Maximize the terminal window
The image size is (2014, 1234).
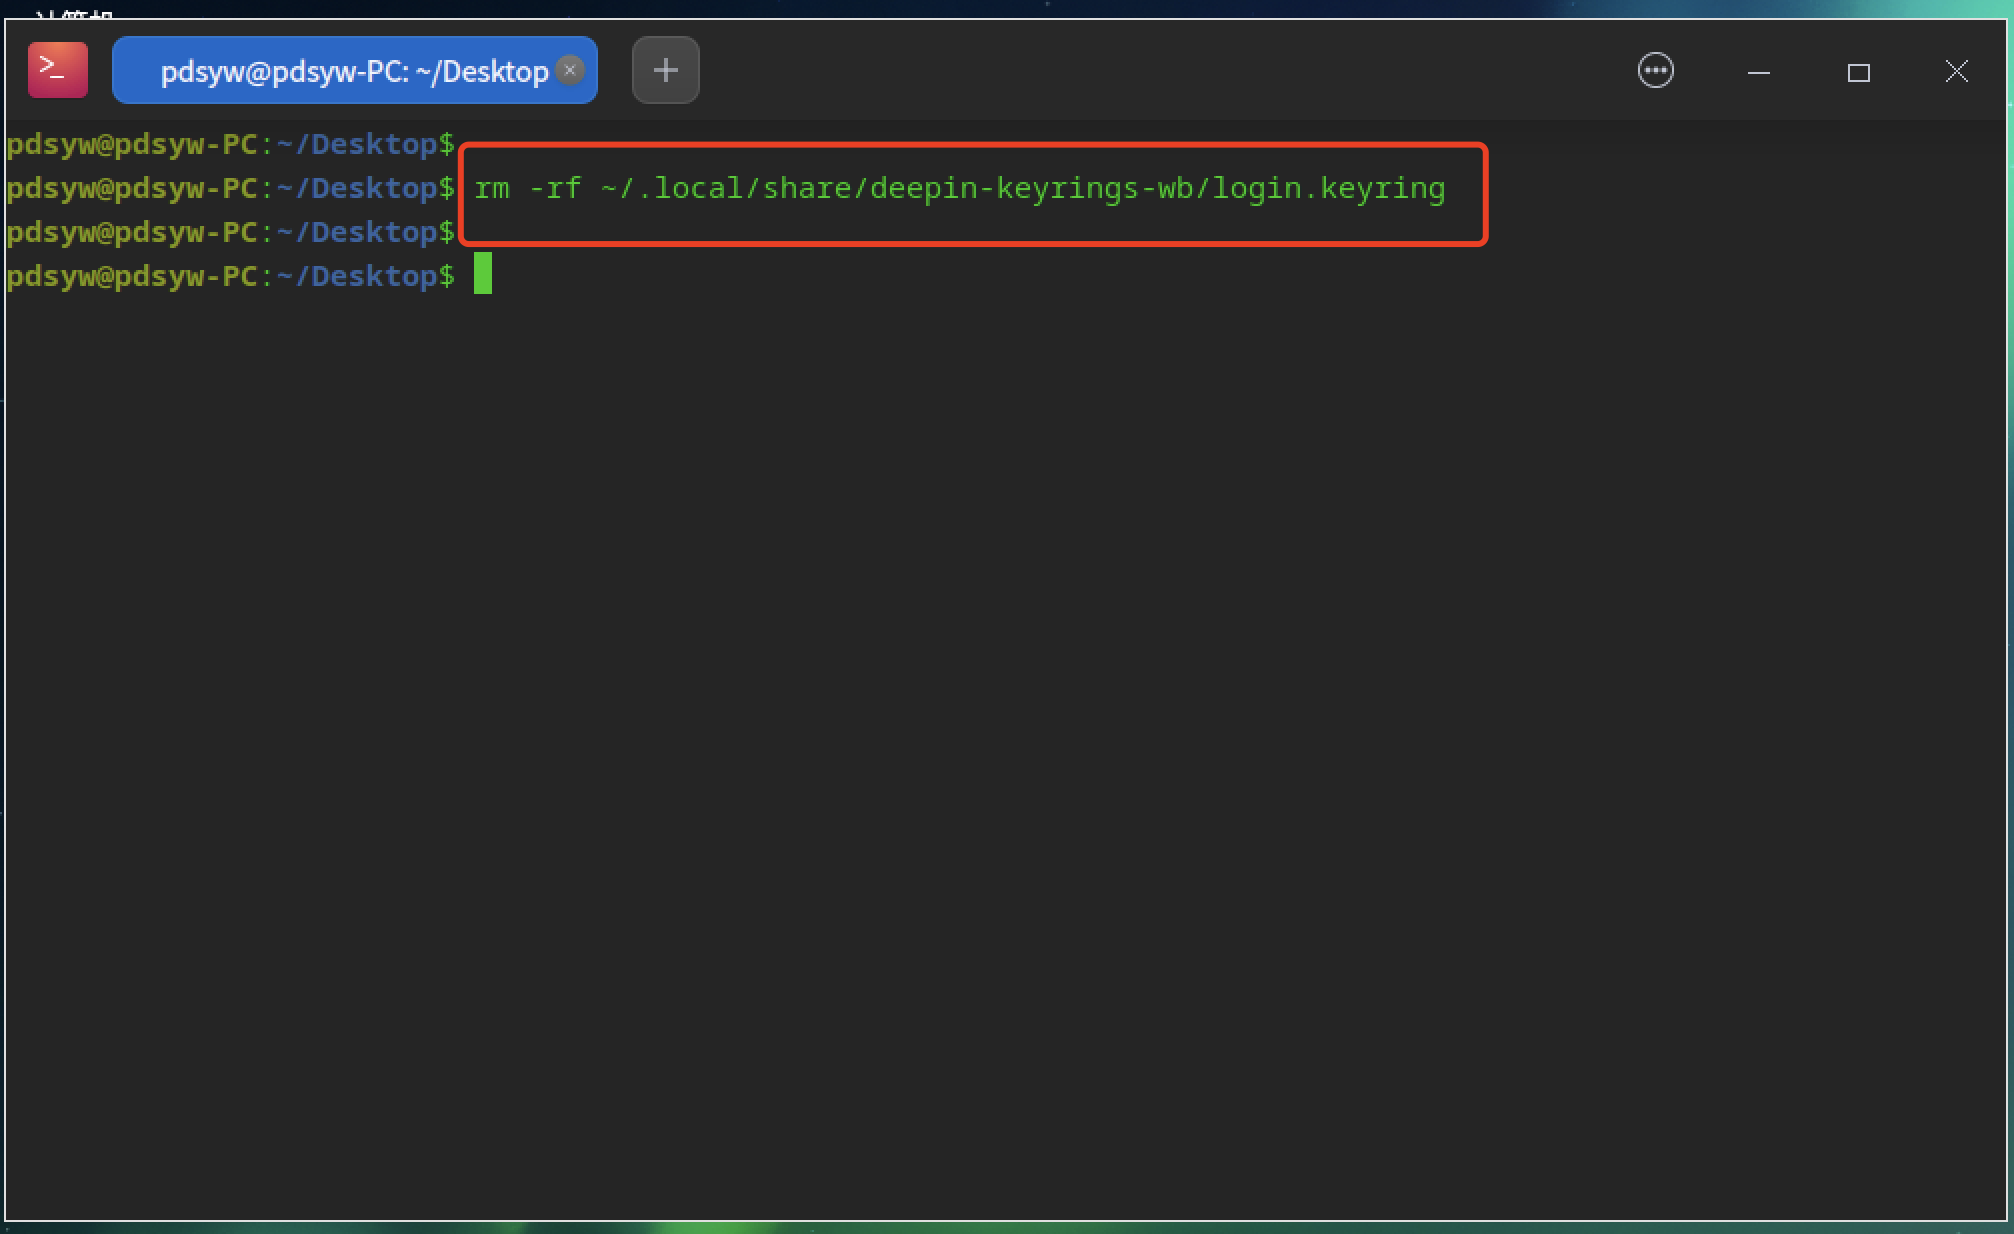1858,72
